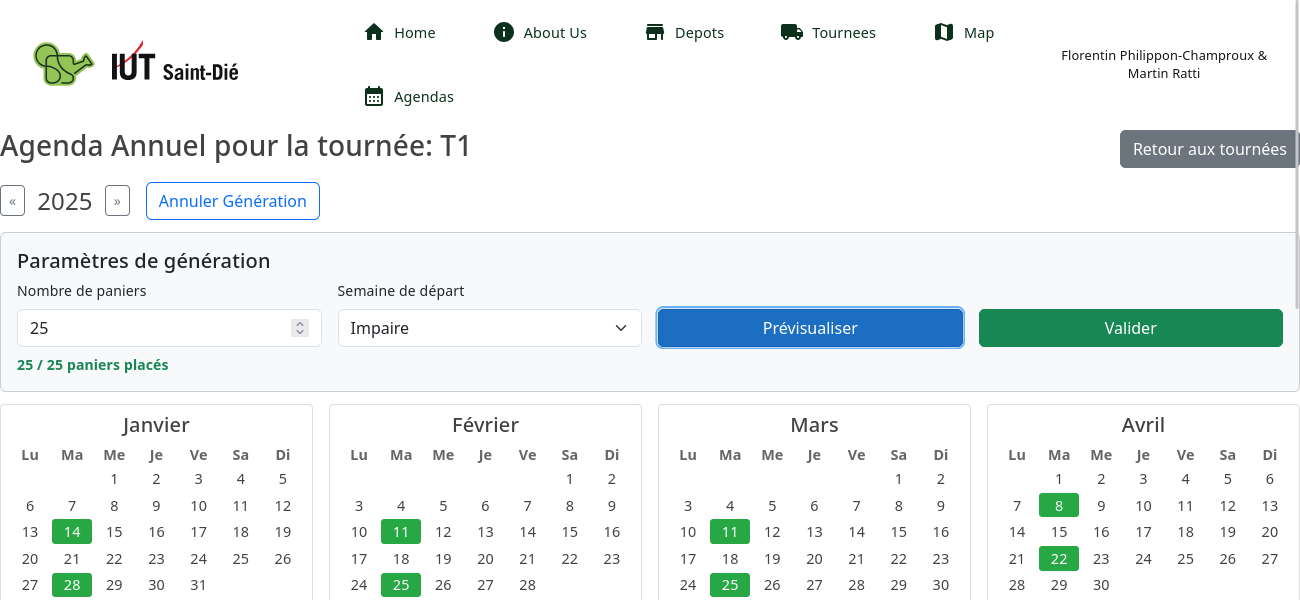Toggle highlighted April 8 date

point(1059,505)
